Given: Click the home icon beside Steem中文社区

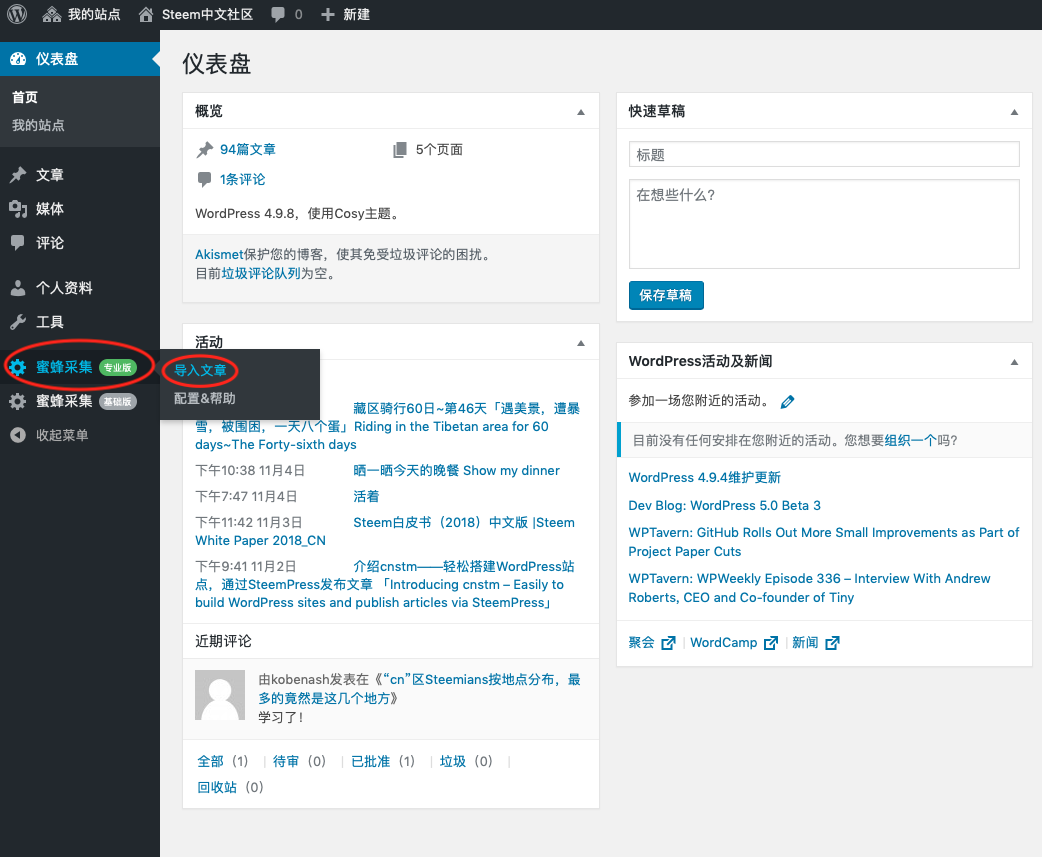Looking at the screenshot, I should click(x=146, y=14).
